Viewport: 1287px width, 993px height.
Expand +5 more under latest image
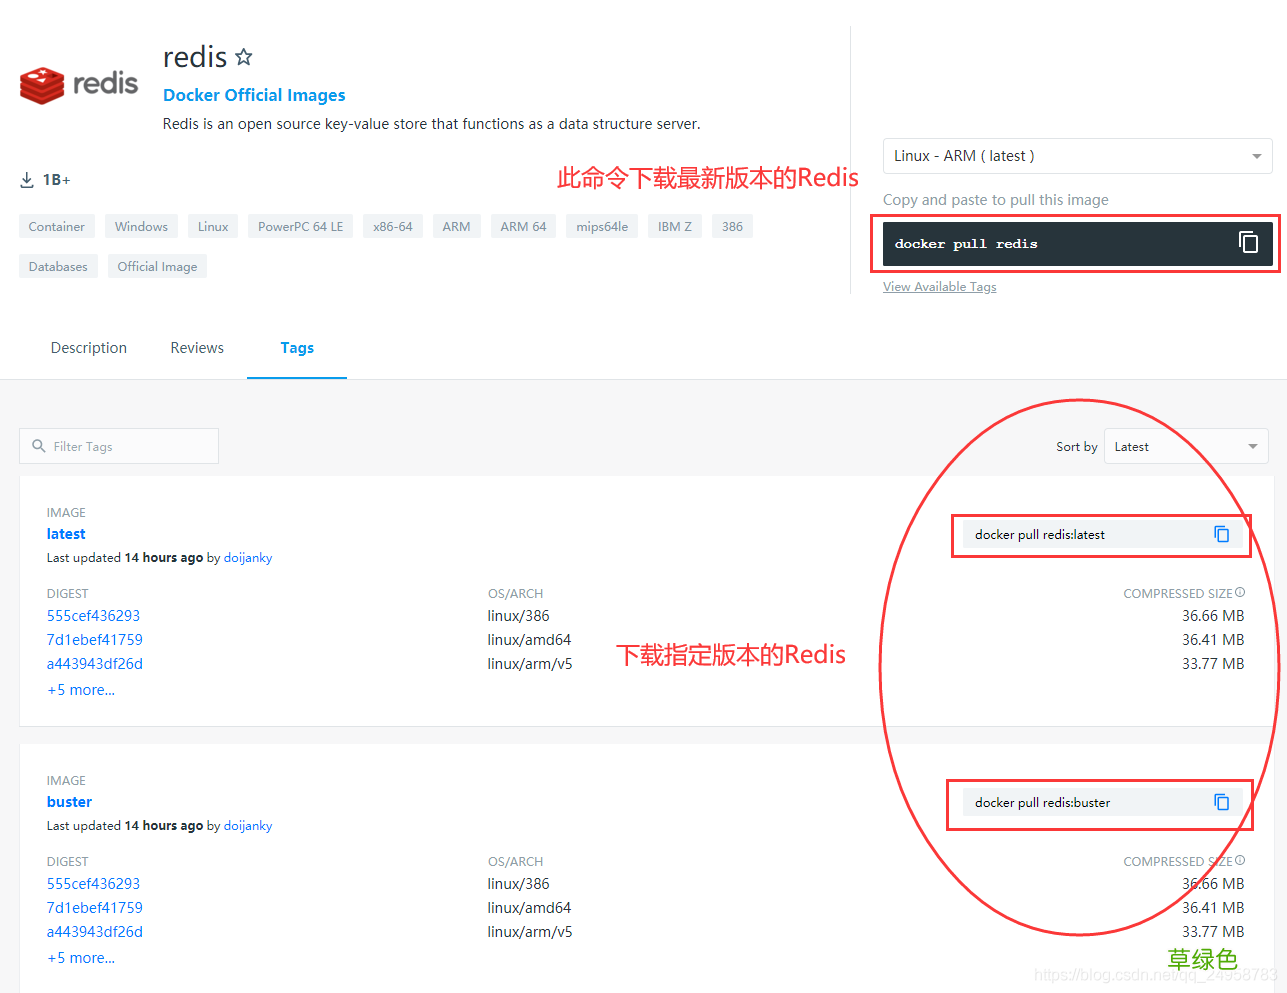(81, 690)
